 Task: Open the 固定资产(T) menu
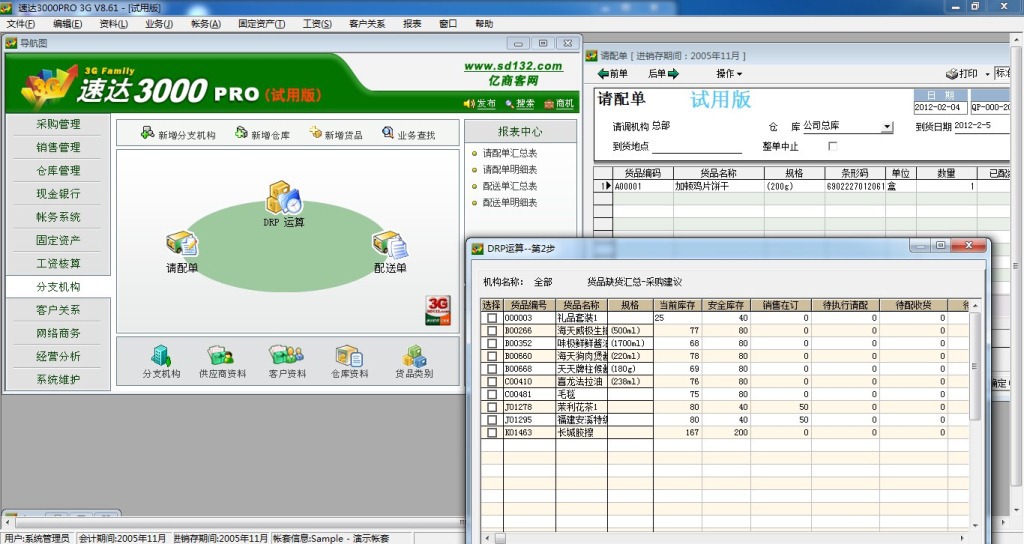261,24
